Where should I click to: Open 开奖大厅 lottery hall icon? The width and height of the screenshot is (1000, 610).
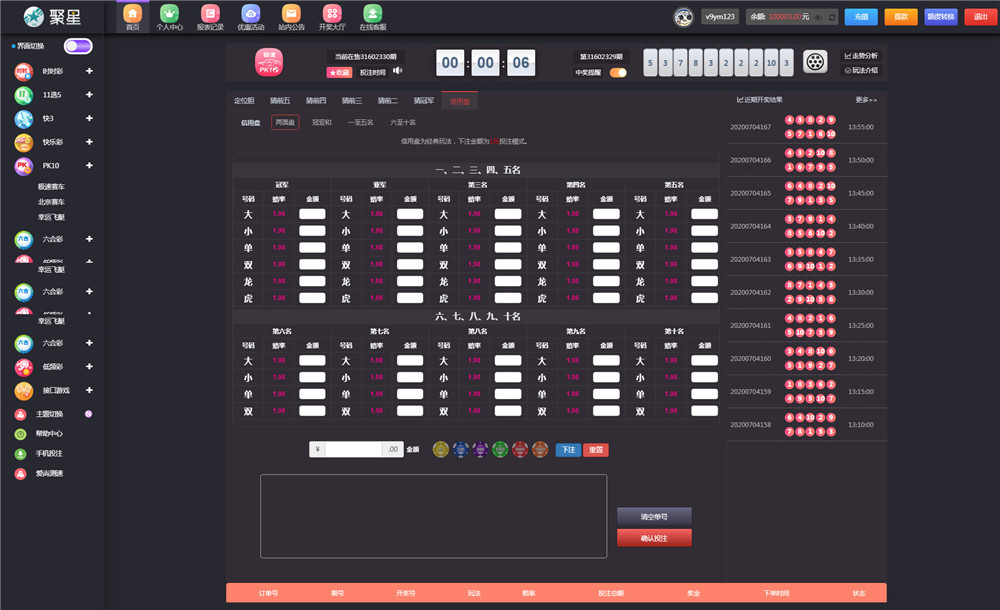(331, 16)
